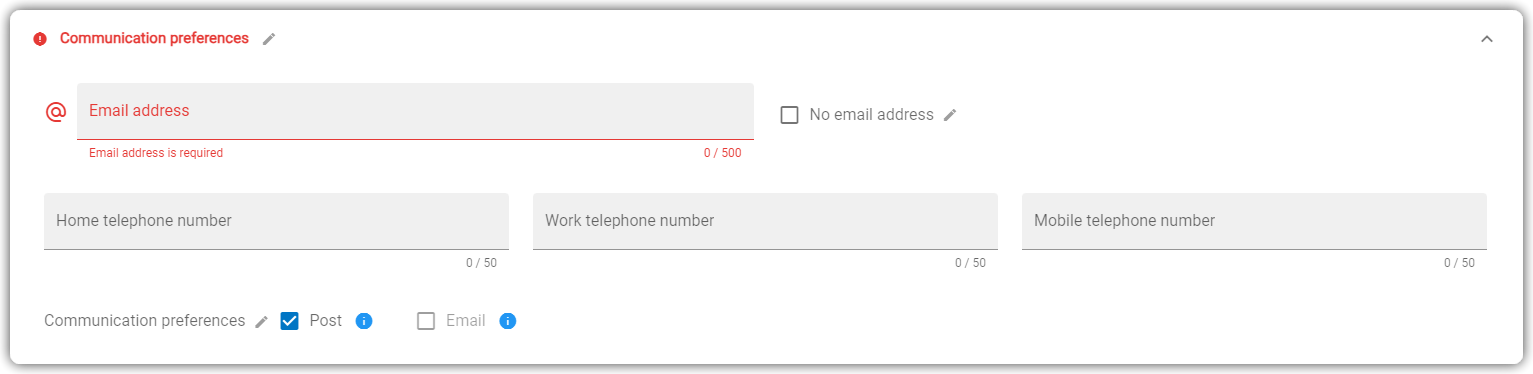Screen dimensions: 1533x374
Task: Open the info icon next to Post
Action: (364, 321)
